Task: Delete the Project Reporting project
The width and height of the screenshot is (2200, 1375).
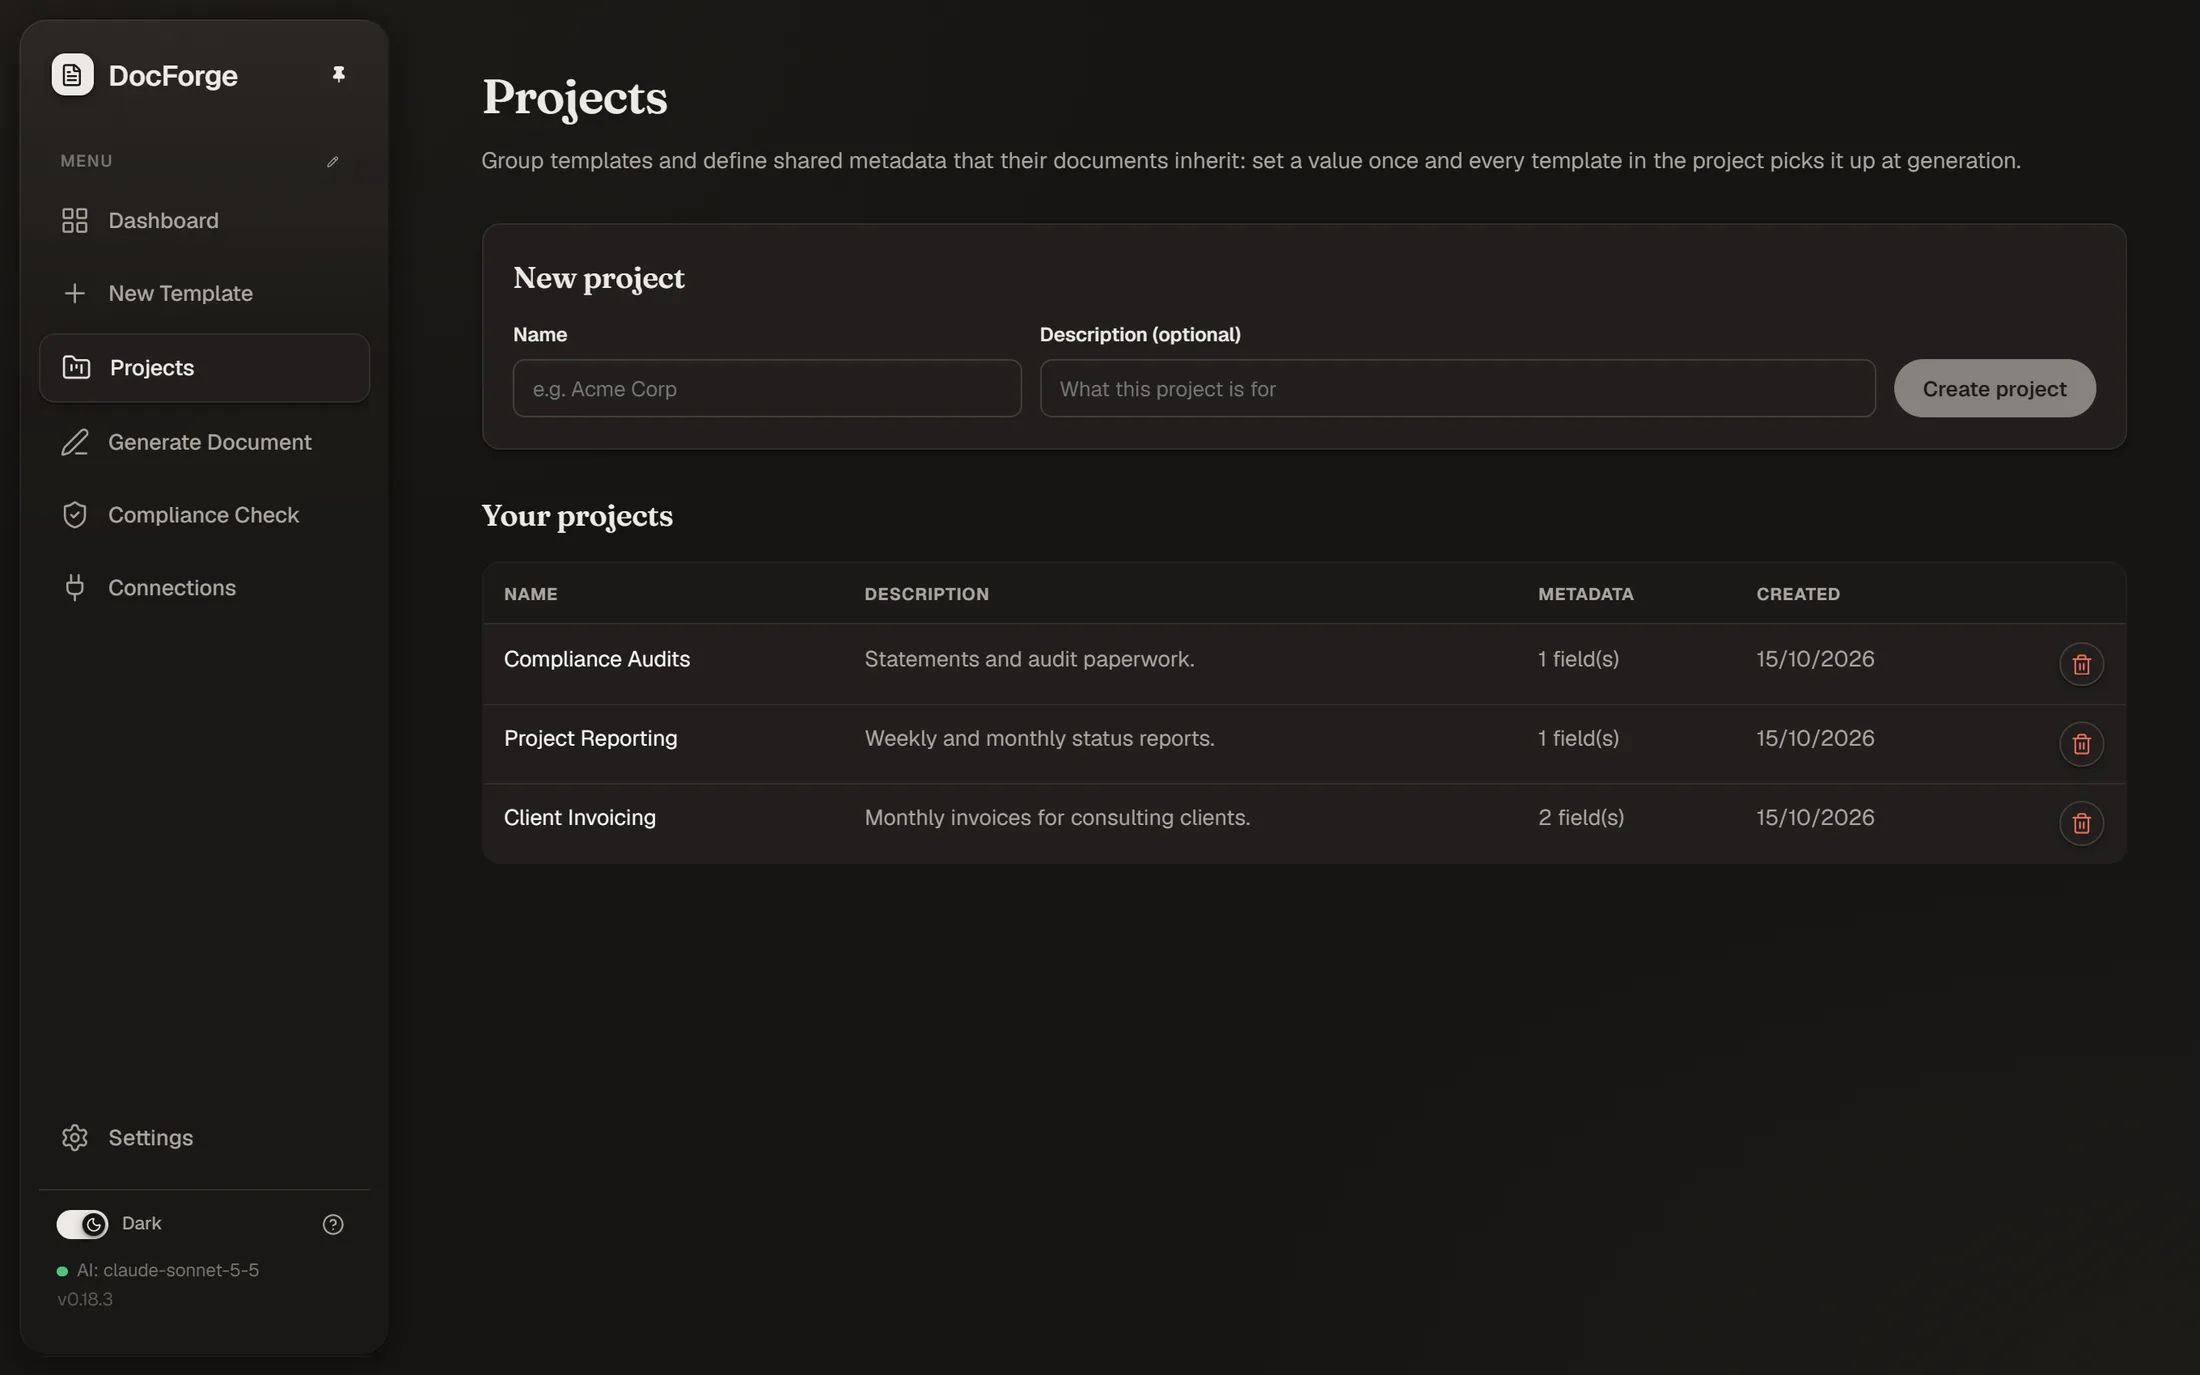Action: (2081, 744)
